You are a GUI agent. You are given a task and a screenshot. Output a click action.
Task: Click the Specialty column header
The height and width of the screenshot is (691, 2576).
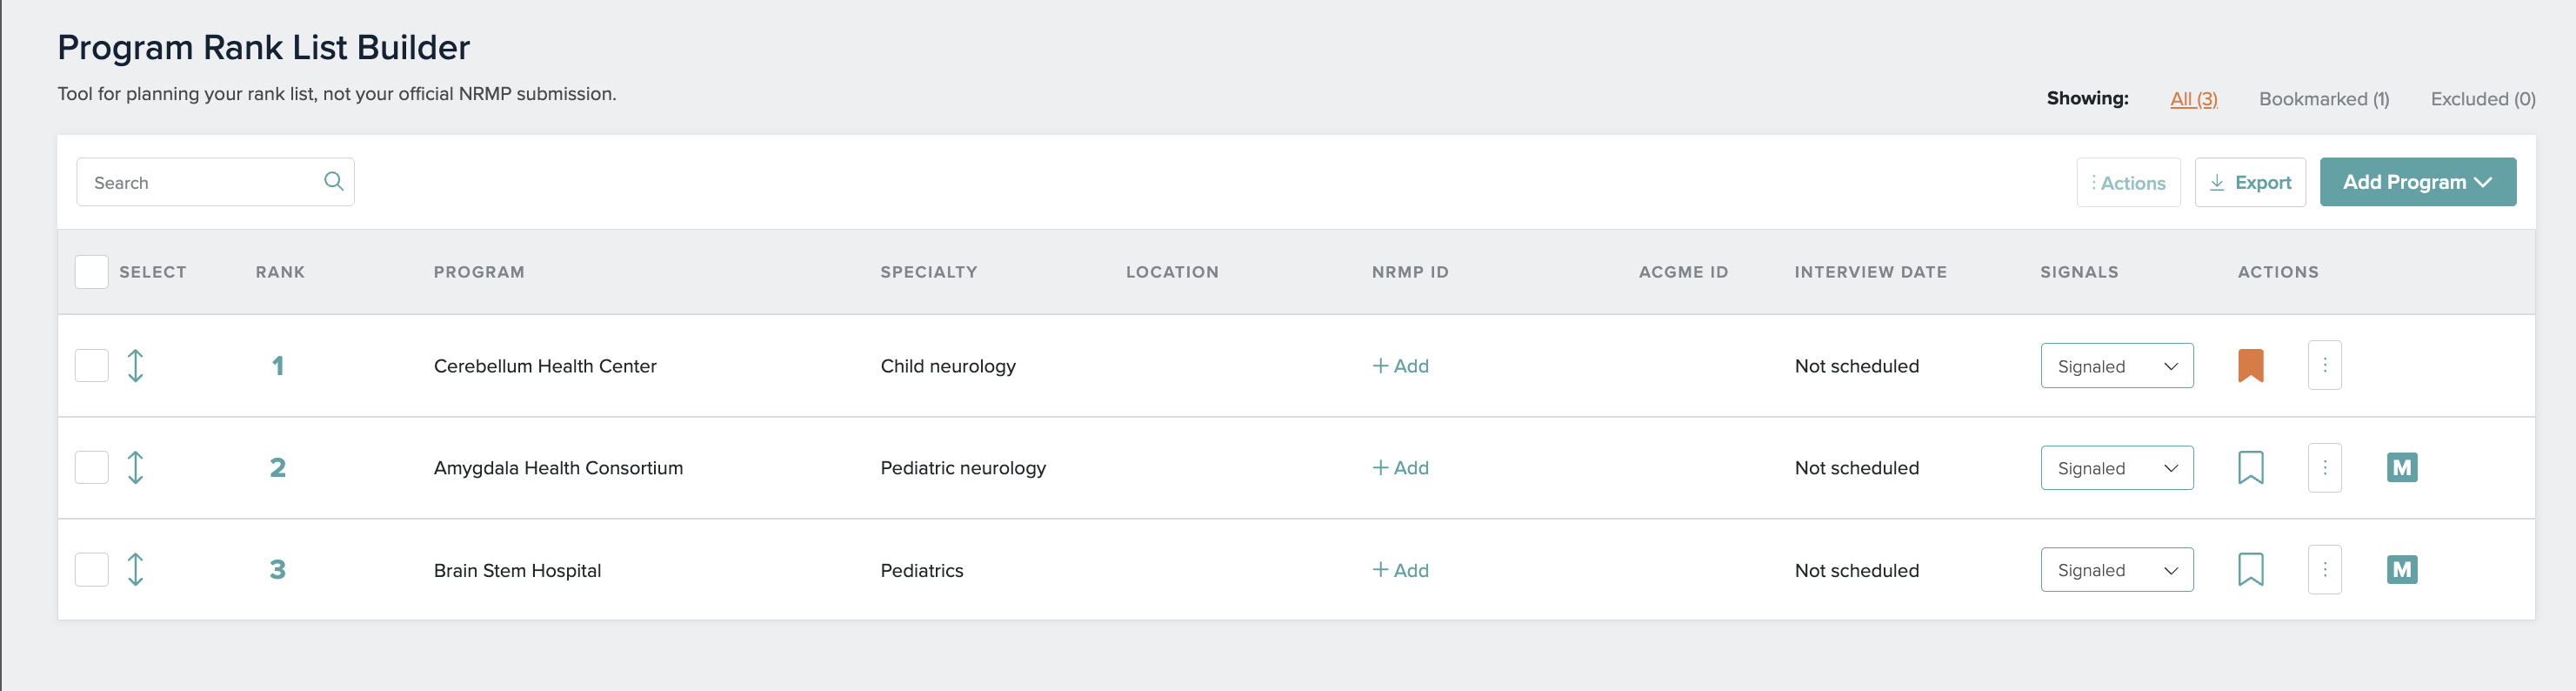coord(929,272)
